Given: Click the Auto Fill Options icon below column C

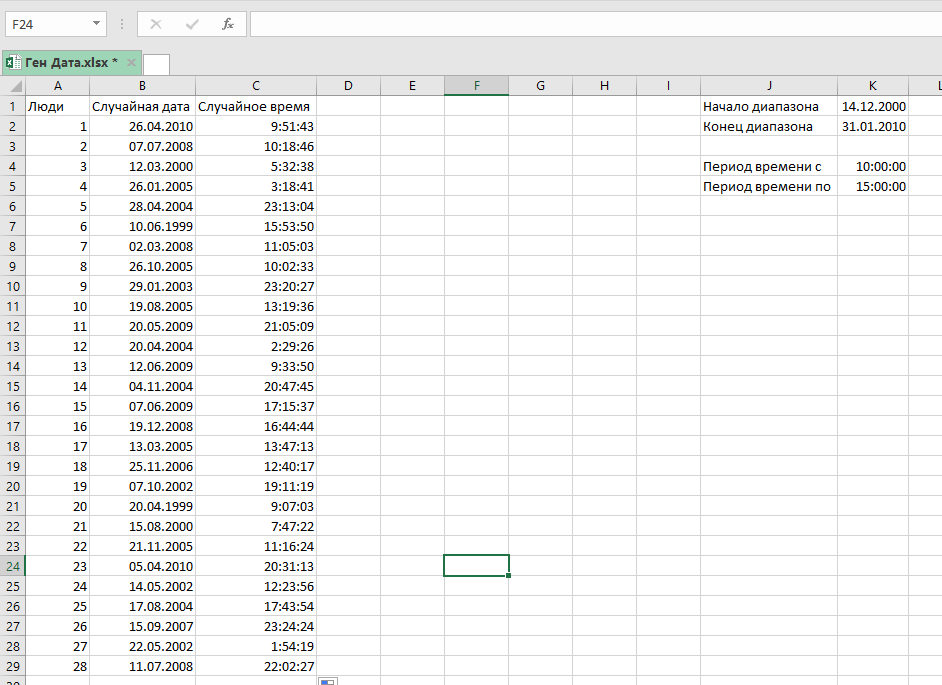Looking at the screenshot, I should [x=328, y=681].
